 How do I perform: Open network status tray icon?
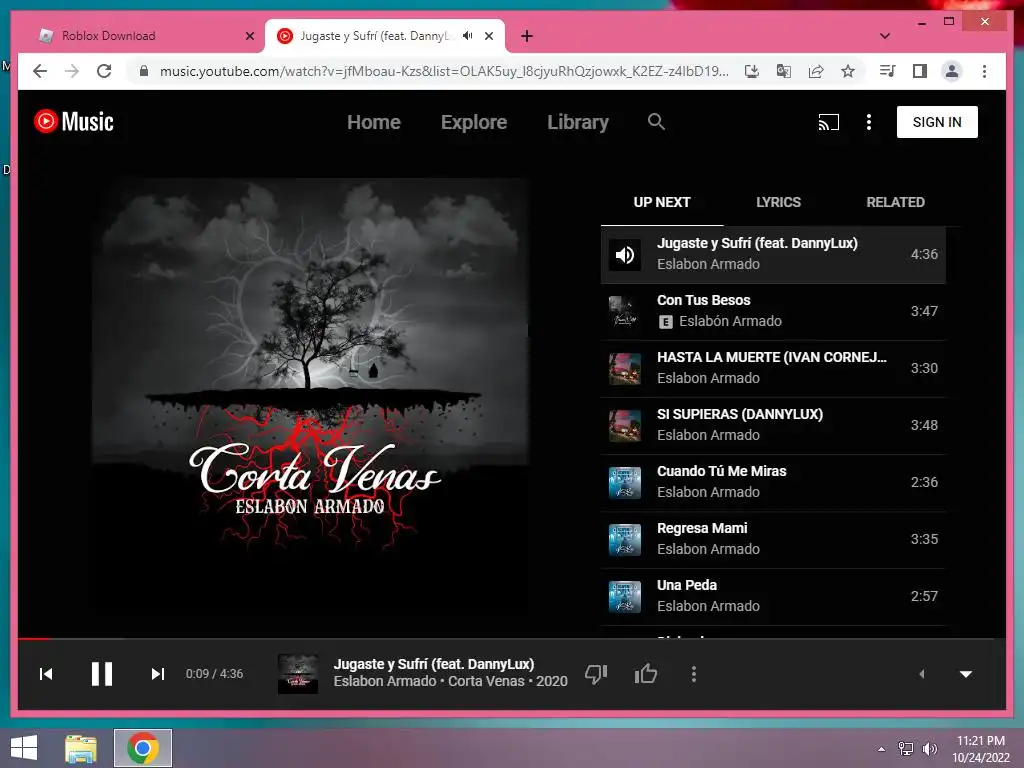(x=906, y=749)
